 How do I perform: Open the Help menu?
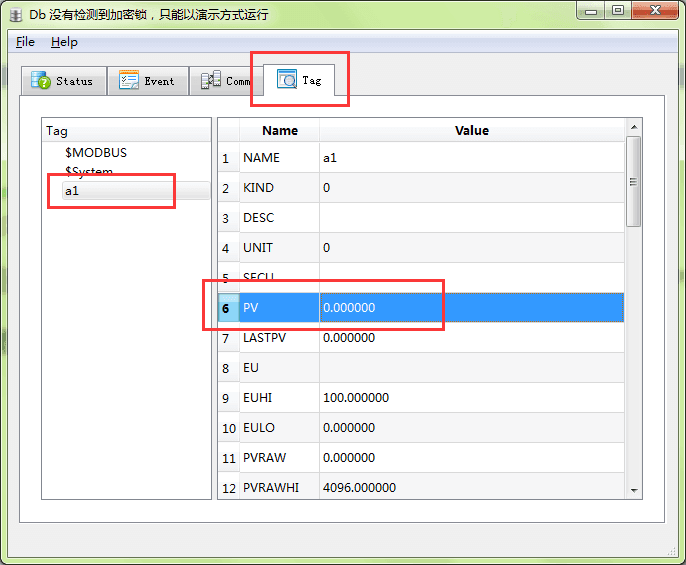pyautogui.click(x=64, y=42)
